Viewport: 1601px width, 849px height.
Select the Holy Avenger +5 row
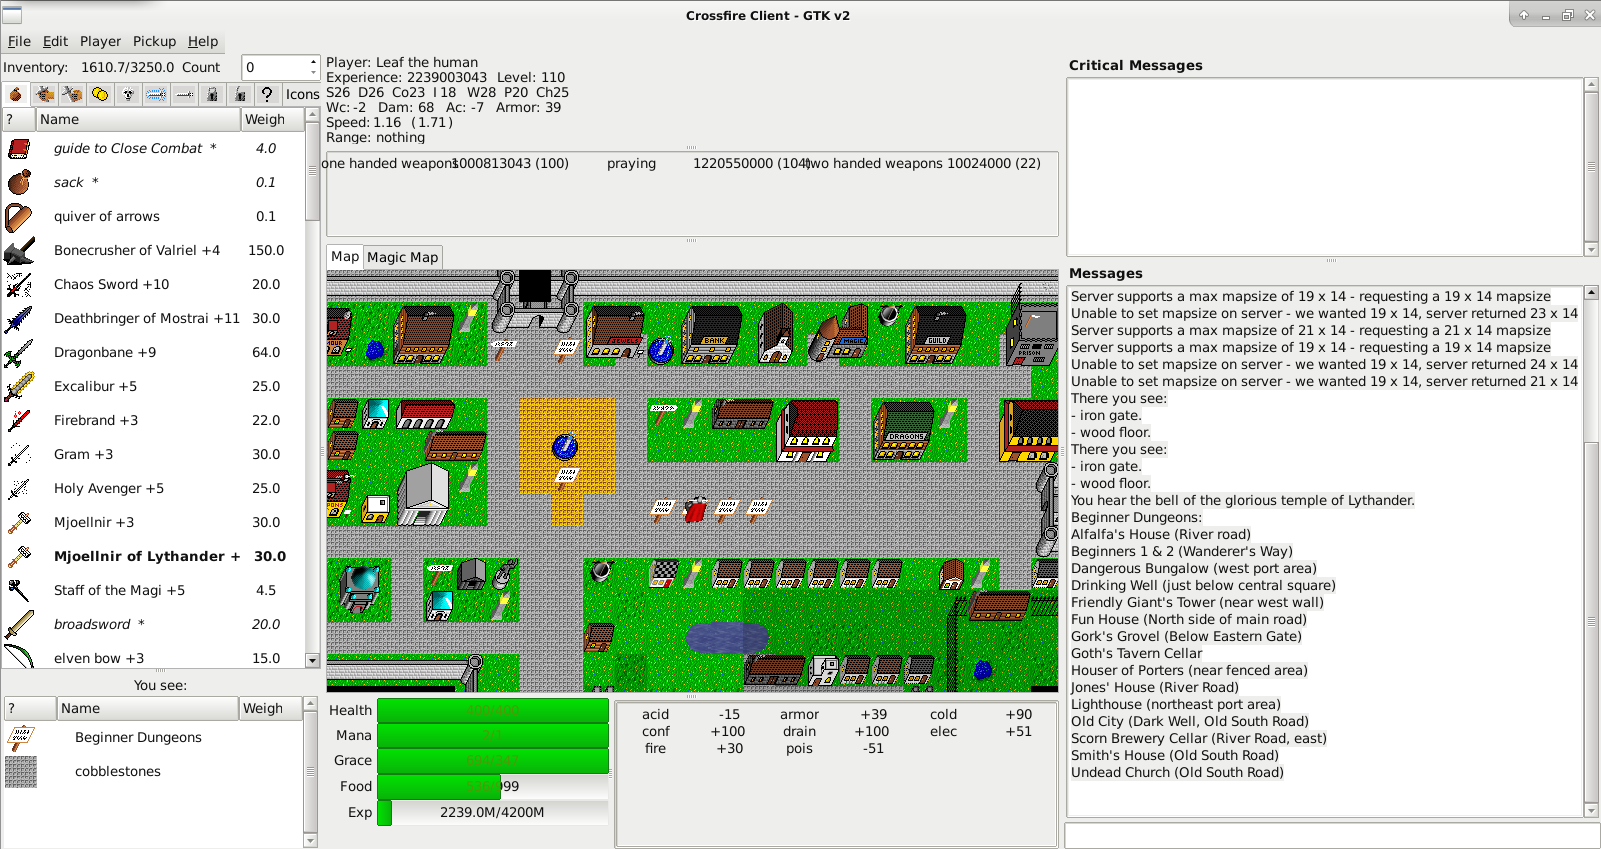(x=153, y=488)
